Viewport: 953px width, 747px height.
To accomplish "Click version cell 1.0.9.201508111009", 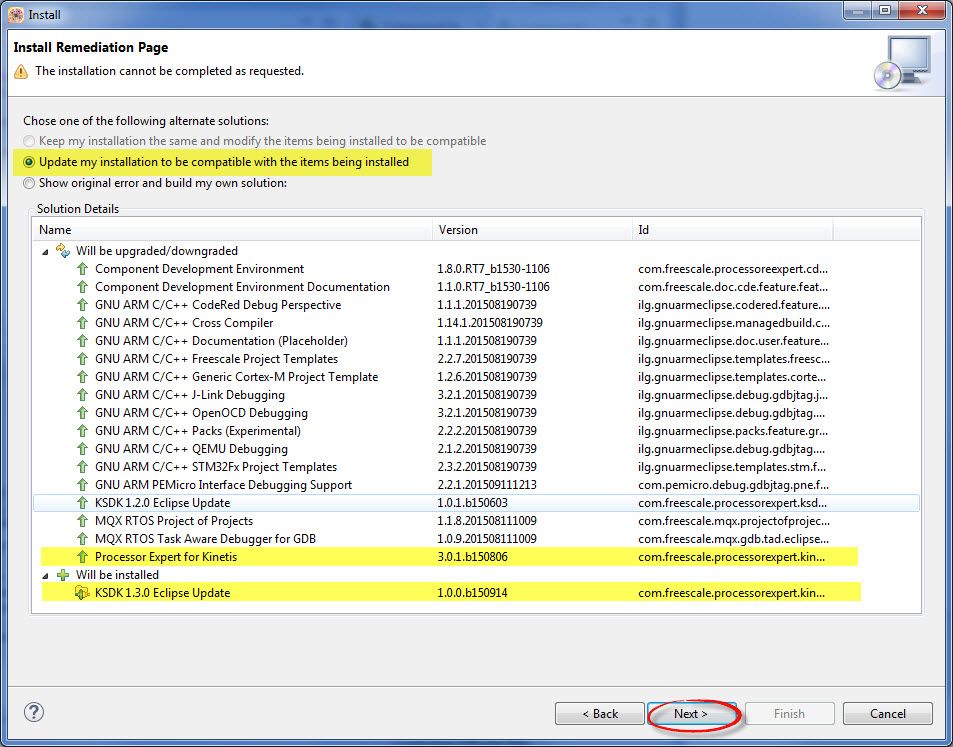I will (x=487, y=539).
